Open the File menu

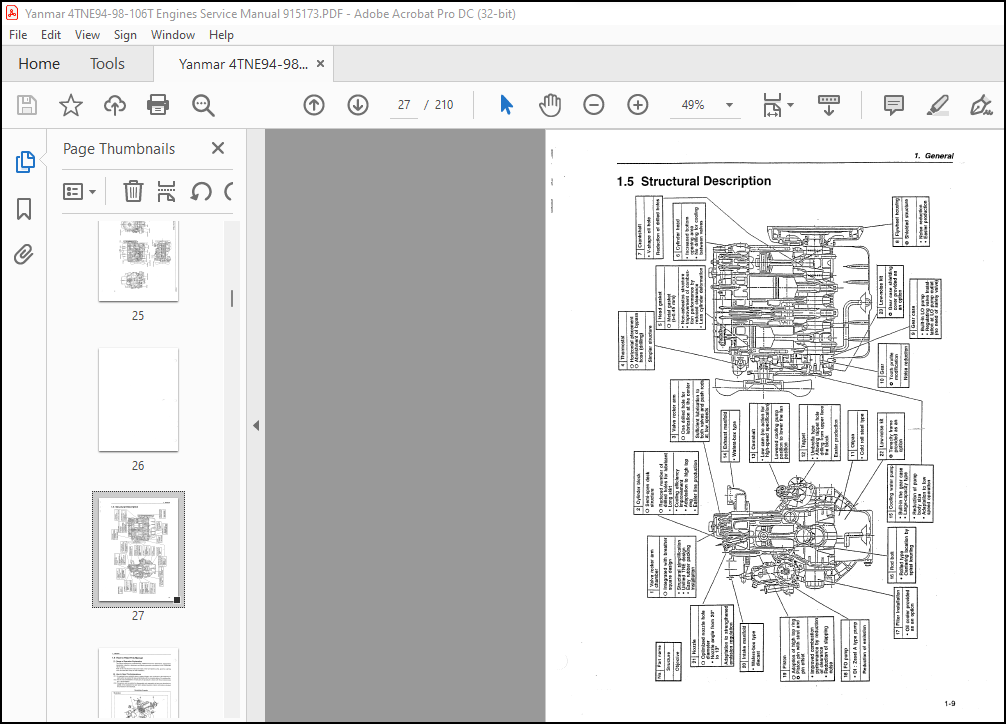18,35
